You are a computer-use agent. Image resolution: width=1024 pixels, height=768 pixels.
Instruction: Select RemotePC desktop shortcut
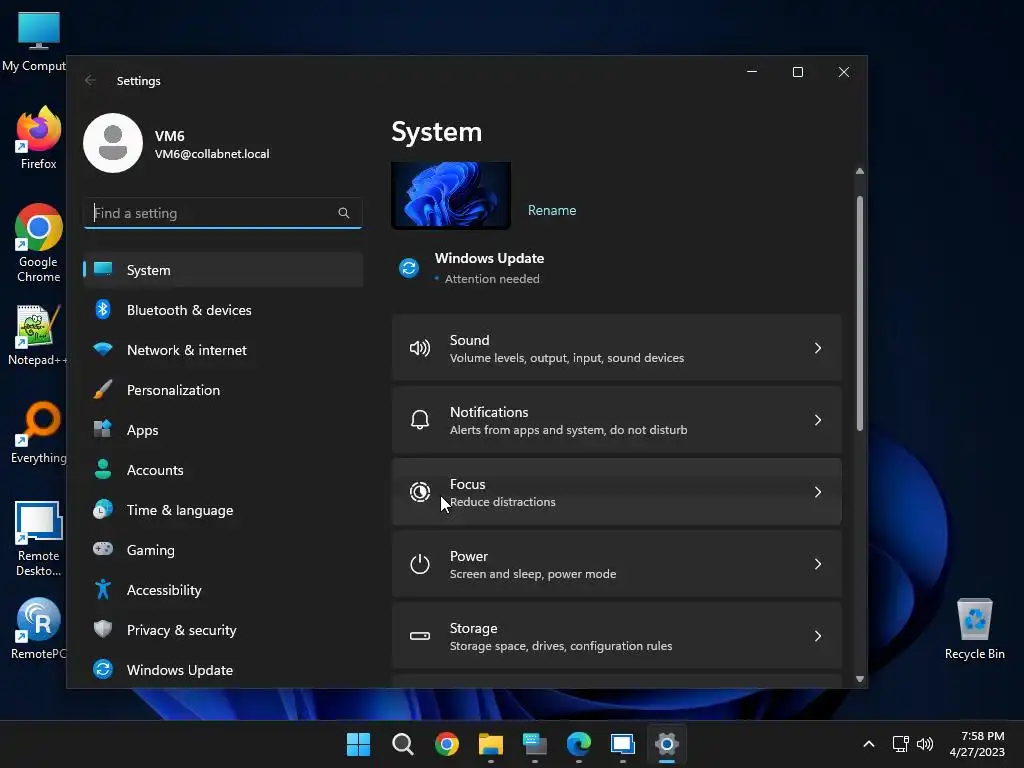click(x=38, y=629)
